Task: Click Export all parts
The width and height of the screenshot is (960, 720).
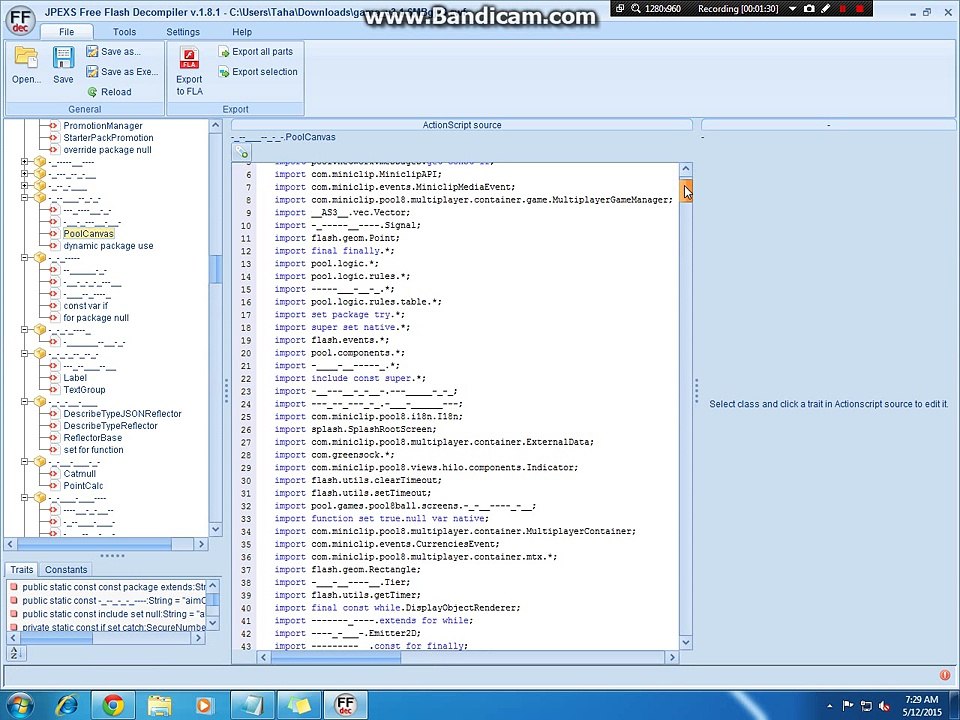Action: 256,52
